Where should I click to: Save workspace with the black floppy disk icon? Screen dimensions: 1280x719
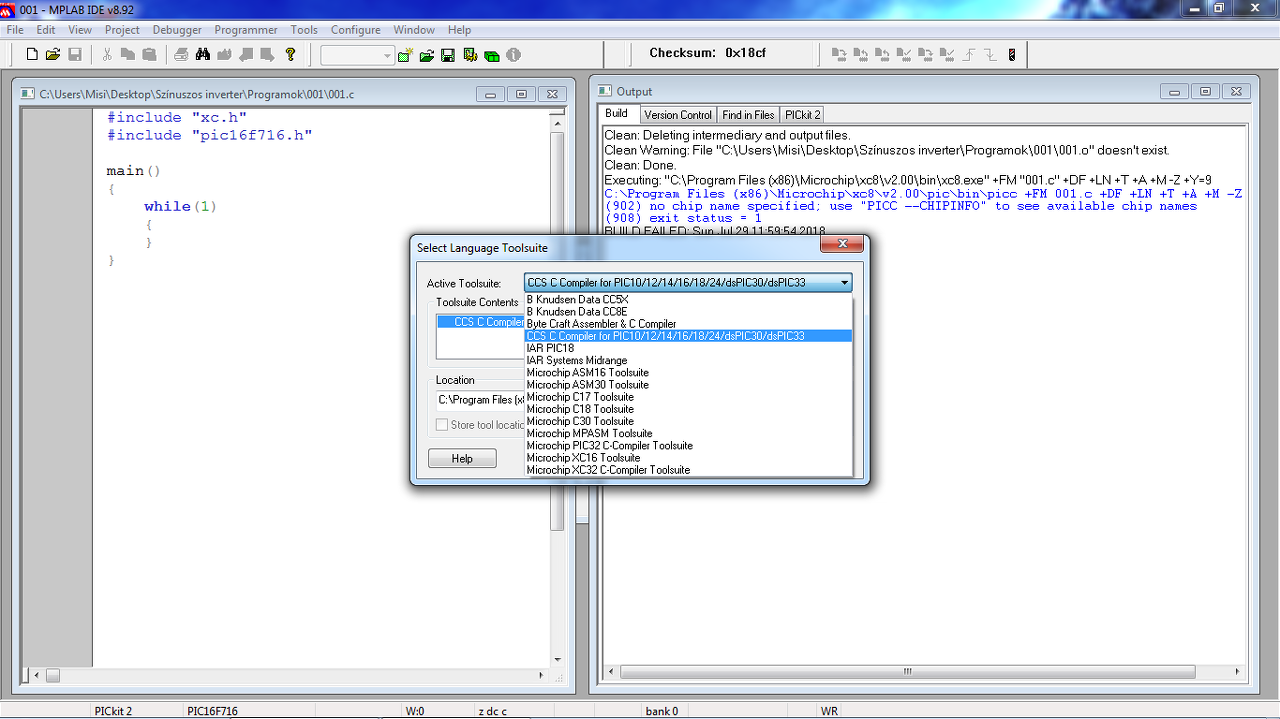[x=448, y=55]
